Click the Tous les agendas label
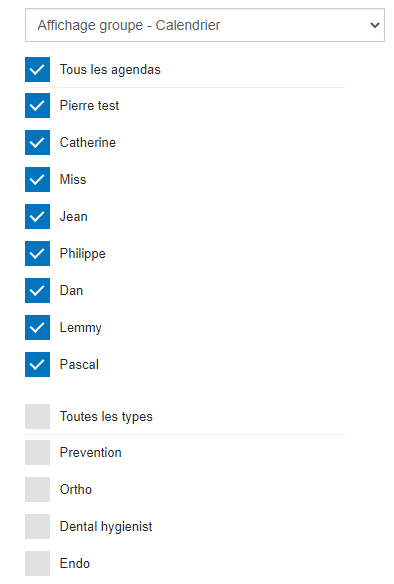The width and height of the screenshot is (394, 584). pos(110,70)
